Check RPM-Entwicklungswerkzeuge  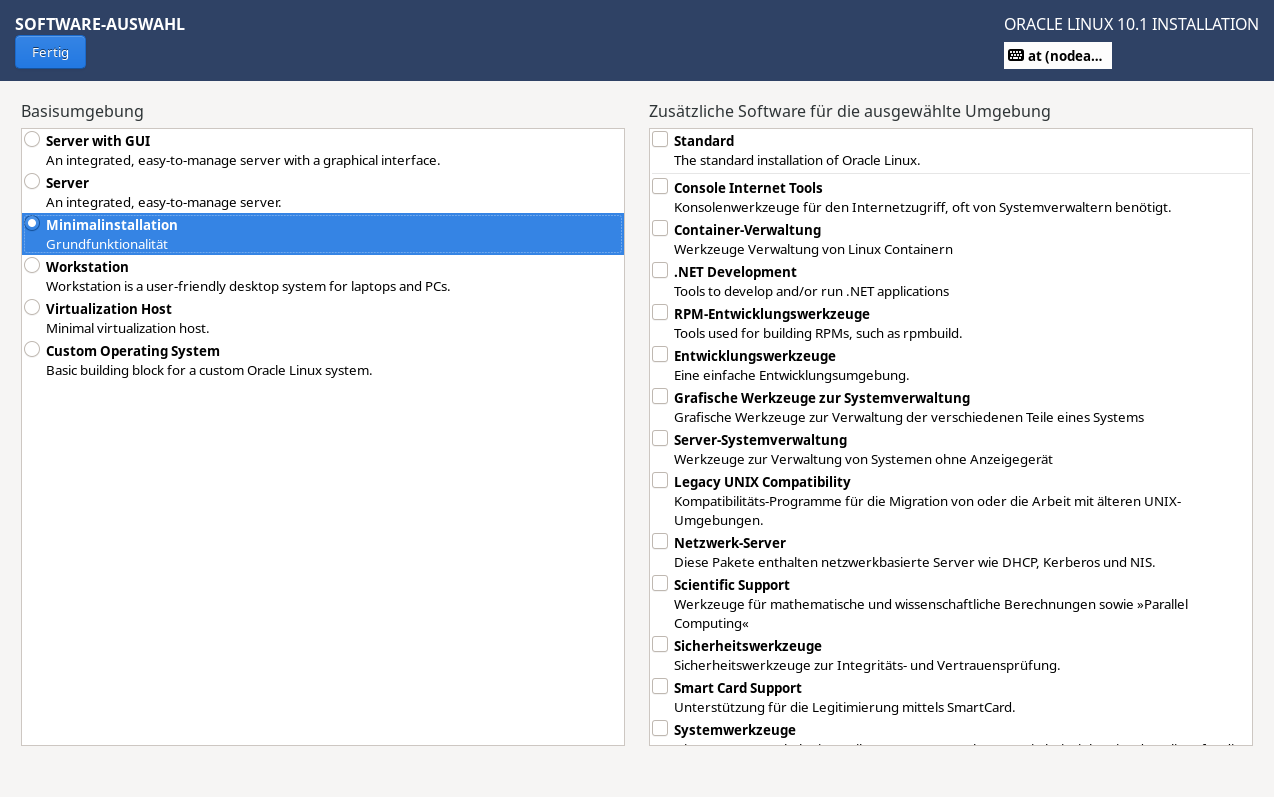(x=659, y=311)
